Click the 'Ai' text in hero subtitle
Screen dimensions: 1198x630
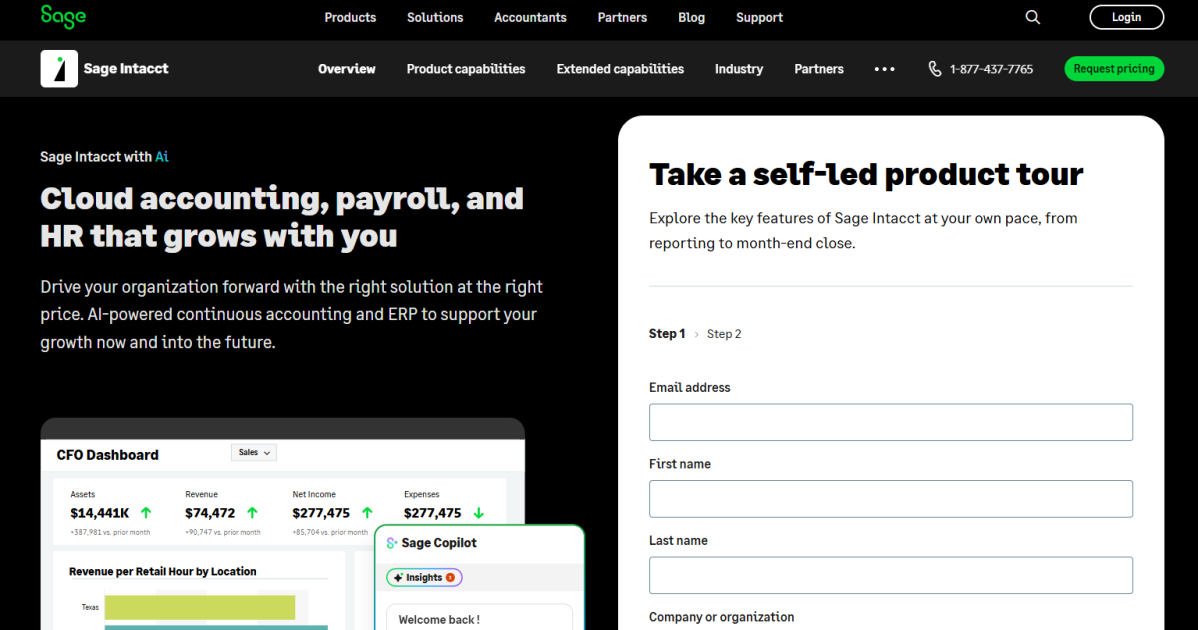click(162, 157)
